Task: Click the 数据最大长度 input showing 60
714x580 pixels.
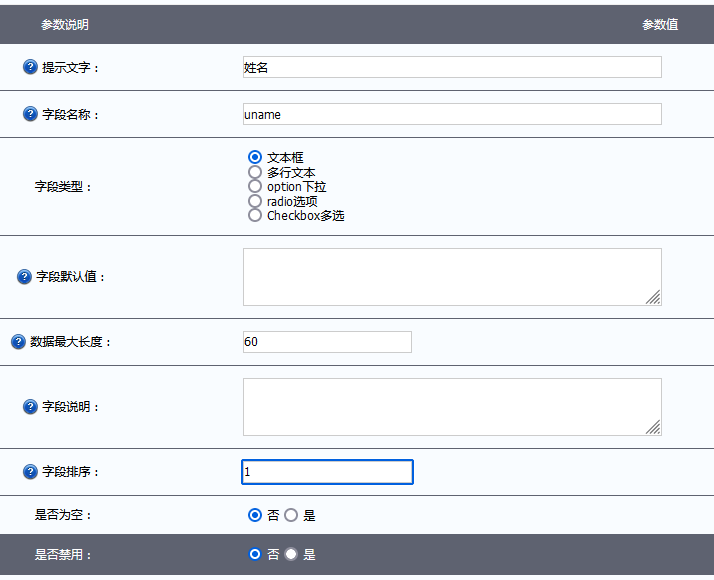Action: (327, 342)
